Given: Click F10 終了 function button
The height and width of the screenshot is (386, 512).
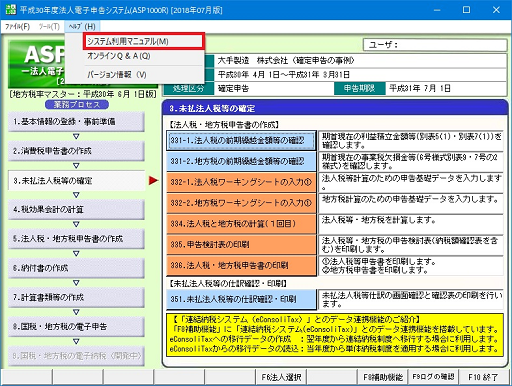Looking at the screenshot, I should 483,377.
